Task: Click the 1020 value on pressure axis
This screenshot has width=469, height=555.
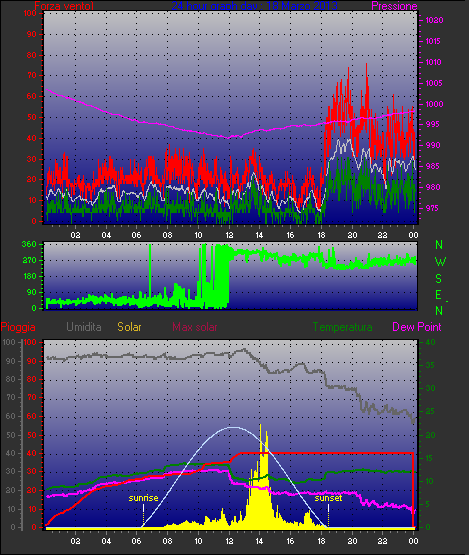Action: [x=434, y=20]
